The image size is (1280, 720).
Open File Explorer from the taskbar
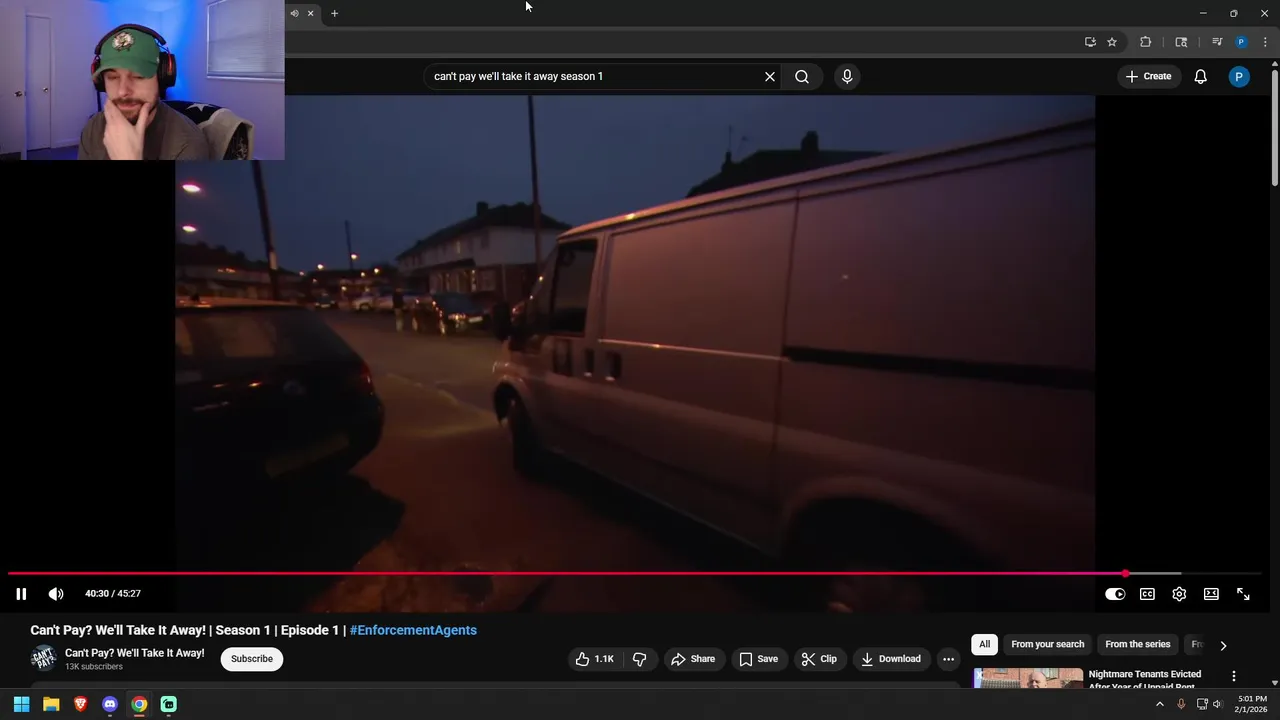coord(51,704)
